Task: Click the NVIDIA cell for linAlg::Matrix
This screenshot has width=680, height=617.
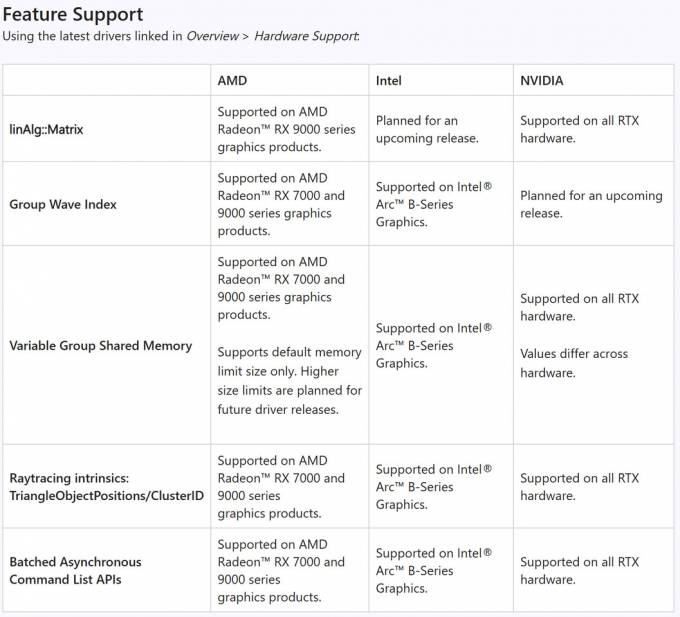Action: pyautogui.click(x=579, y=129)
